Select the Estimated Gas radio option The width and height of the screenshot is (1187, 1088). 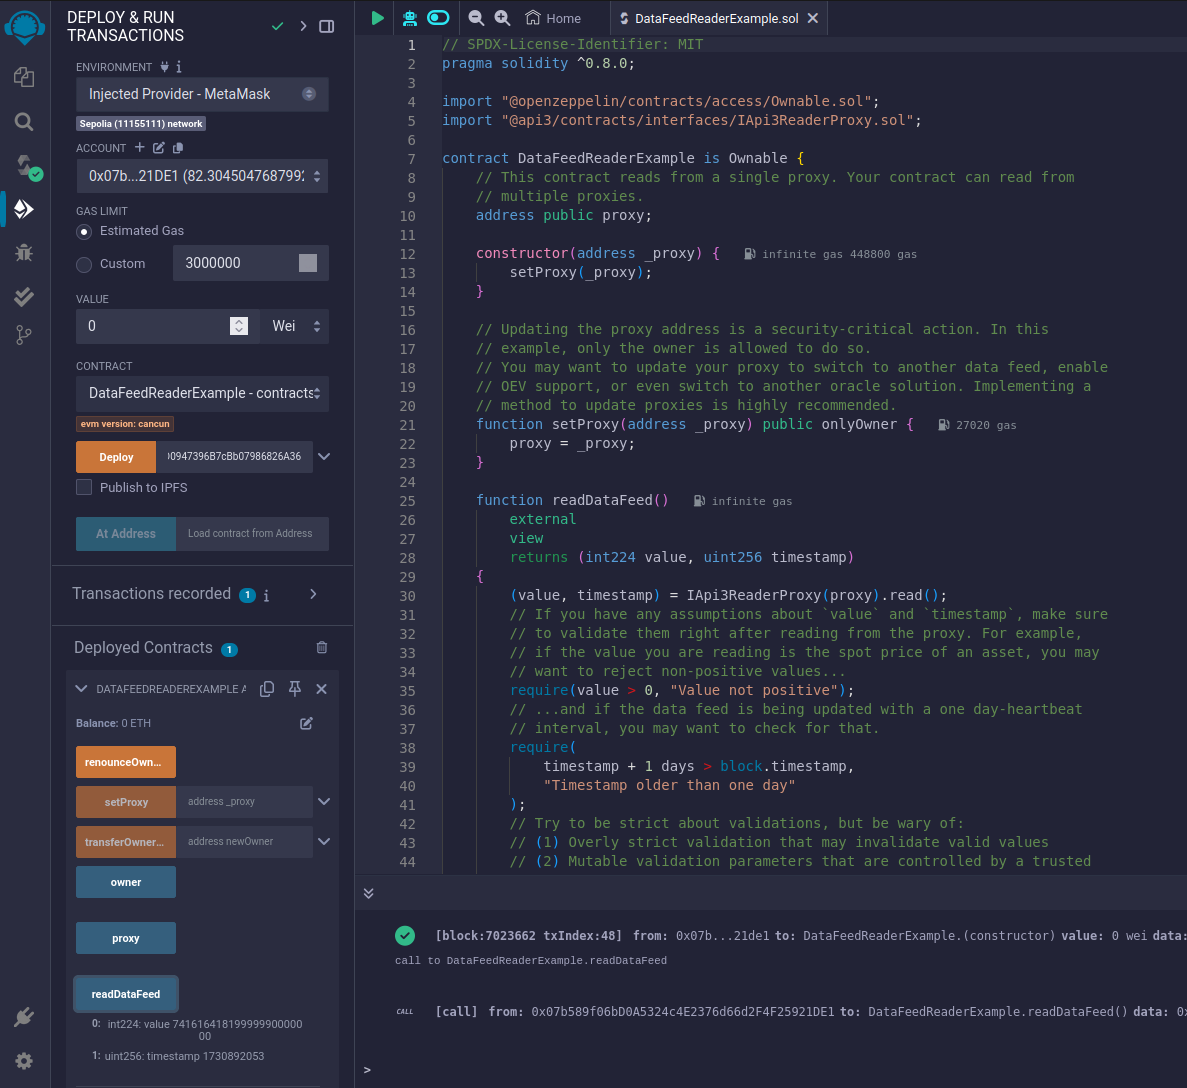tap(85, 231)
